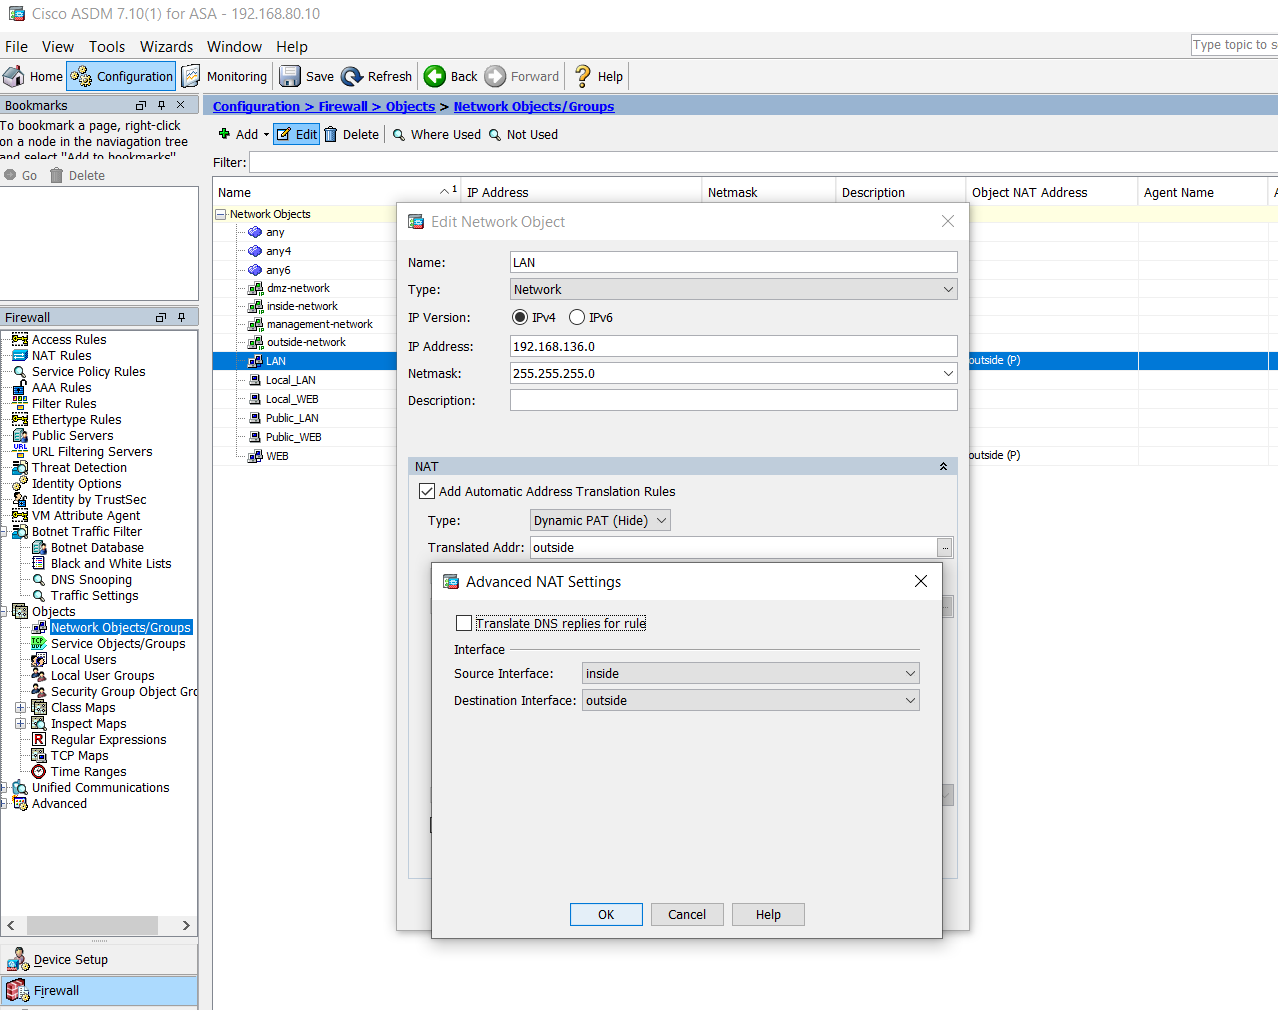Add a new network object
Screen dimensions: 1278x1010
[x=237, y=135]
